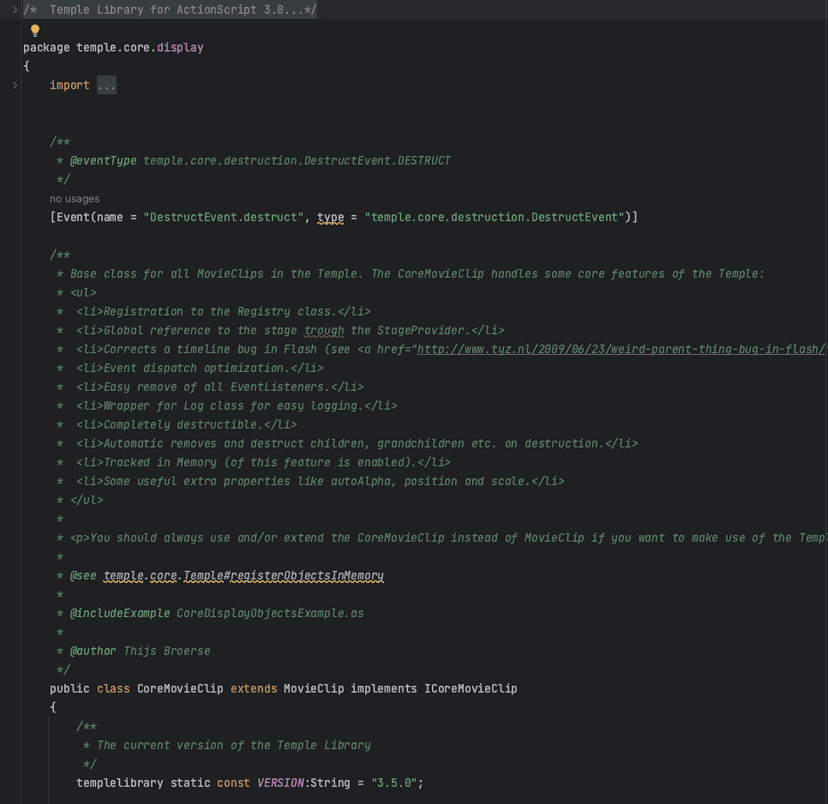Click the underlined "type" attribute in Event metadata

click(x=330, y=217)
